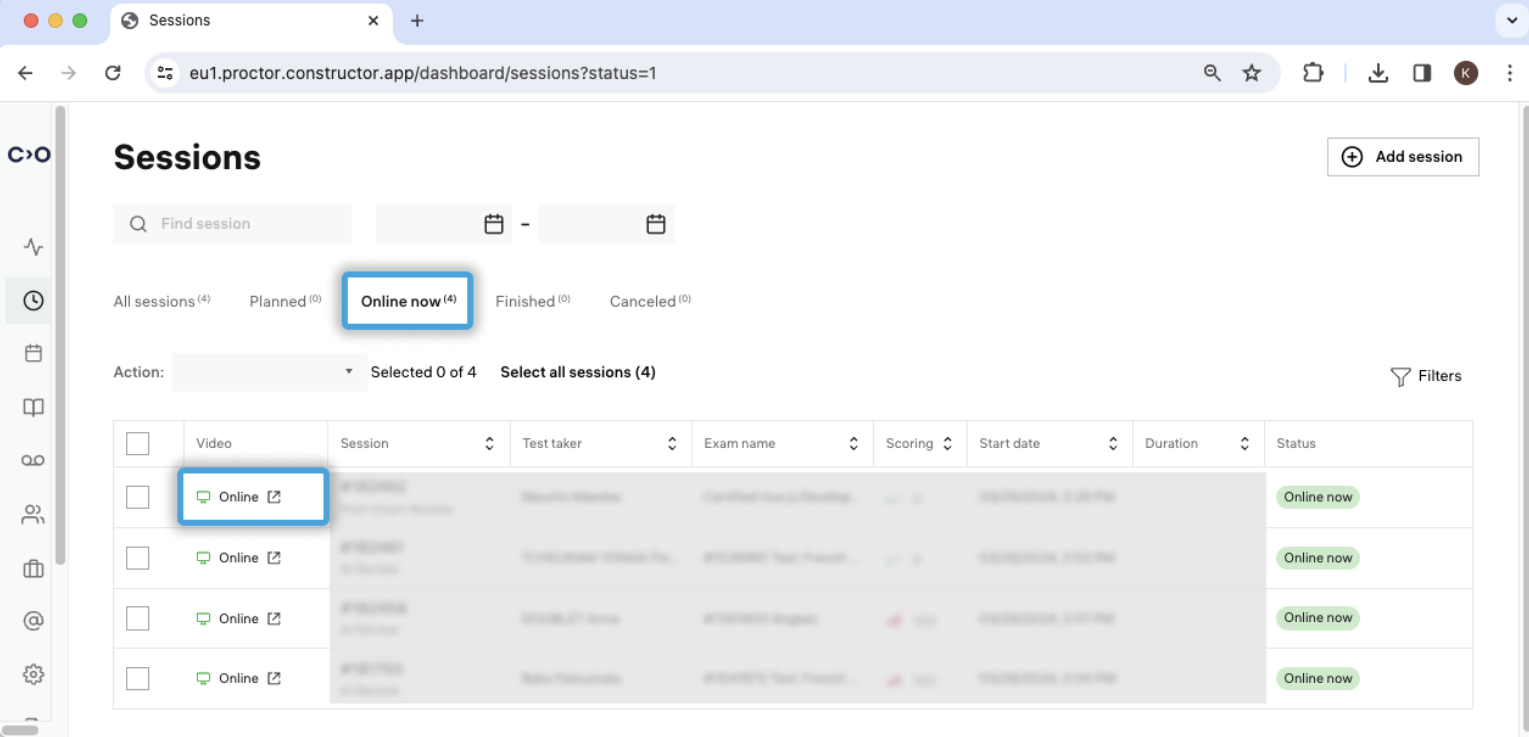The width and height of the screenshot is (1529, 737).
Task: Click Select all sessions (4) link
Action: point(577,372)
